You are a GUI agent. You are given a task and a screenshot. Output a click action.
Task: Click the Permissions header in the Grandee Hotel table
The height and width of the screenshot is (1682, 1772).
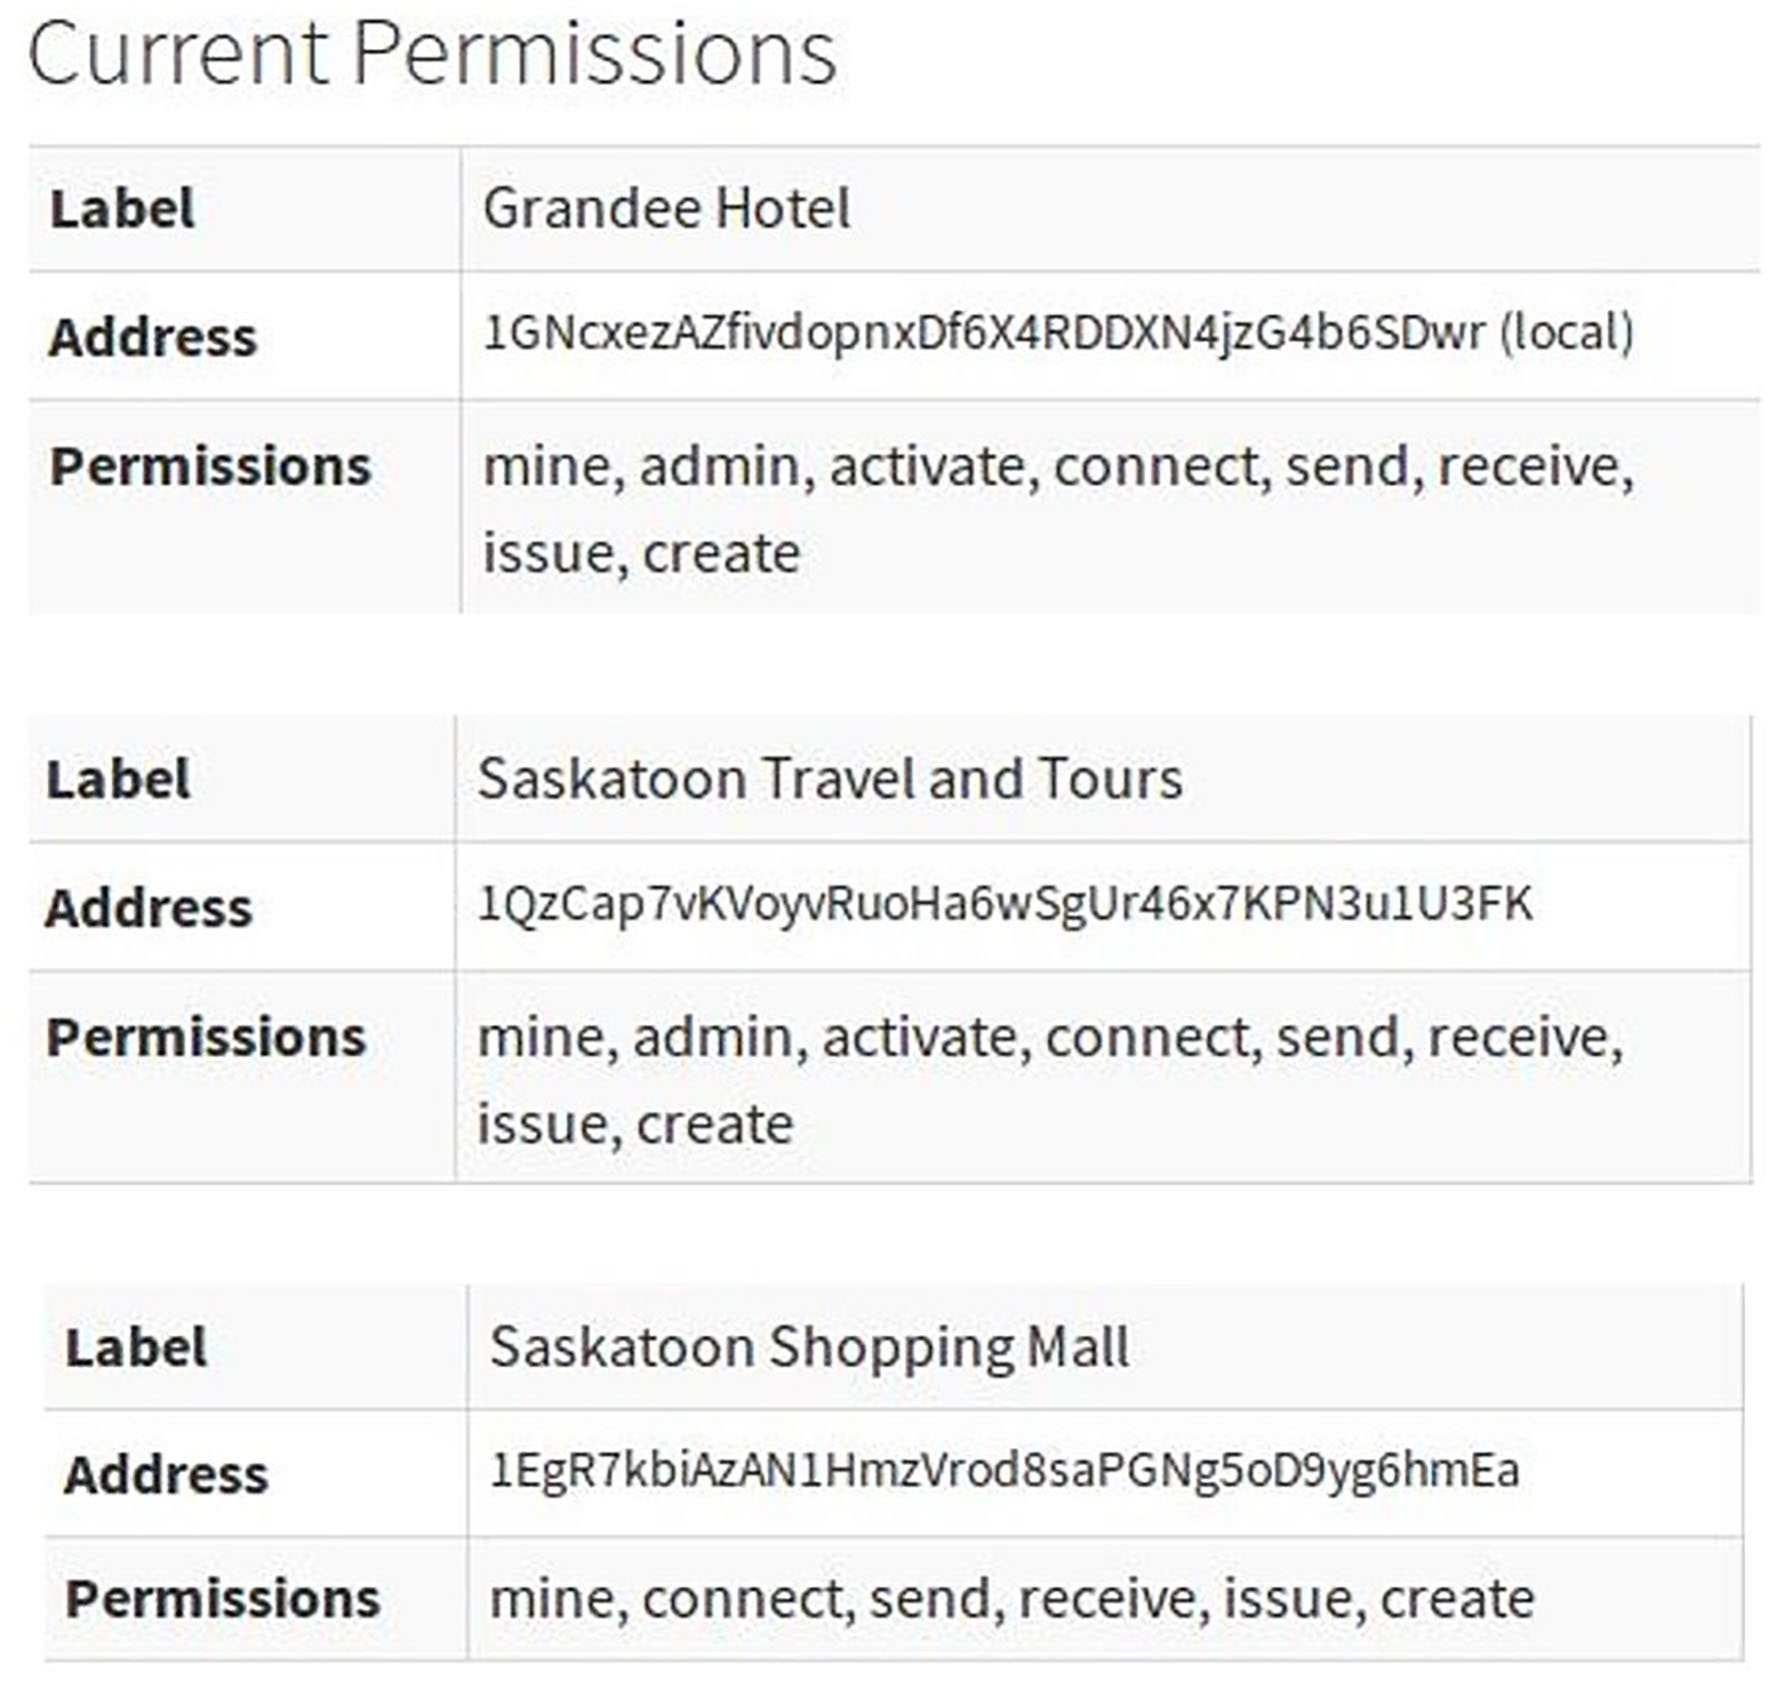click(211, 466)
